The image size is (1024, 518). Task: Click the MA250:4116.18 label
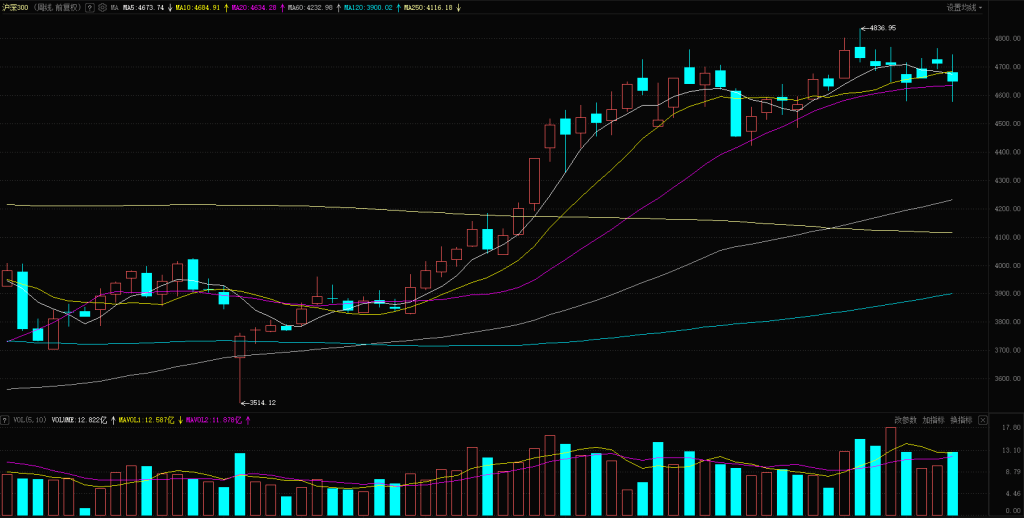[427, 7]
